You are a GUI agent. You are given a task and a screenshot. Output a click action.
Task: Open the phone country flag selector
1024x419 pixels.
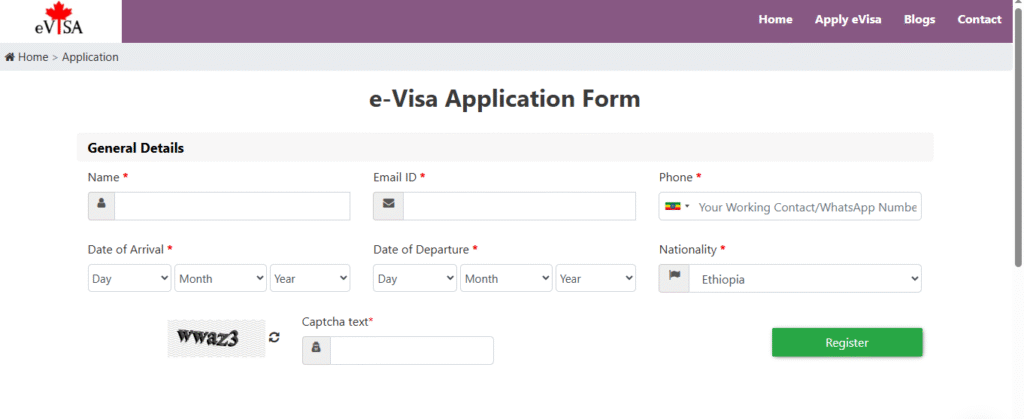coord(677,207)
